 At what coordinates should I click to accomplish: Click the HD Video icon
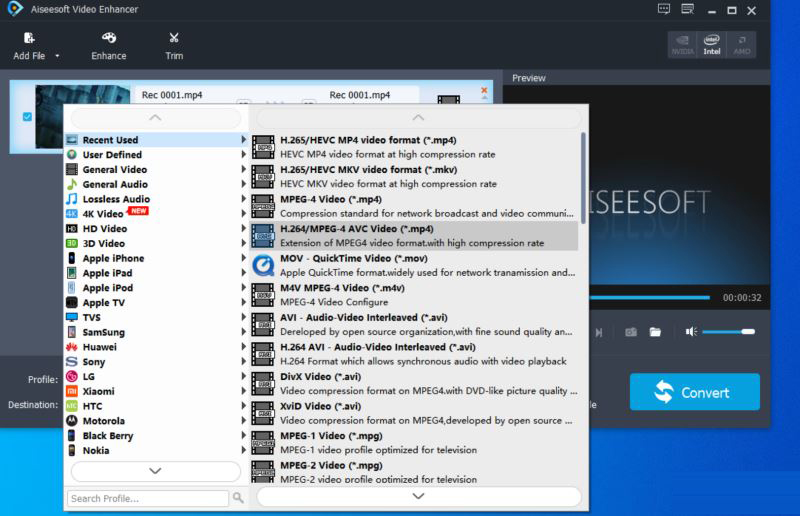click(x=72, y=229)
